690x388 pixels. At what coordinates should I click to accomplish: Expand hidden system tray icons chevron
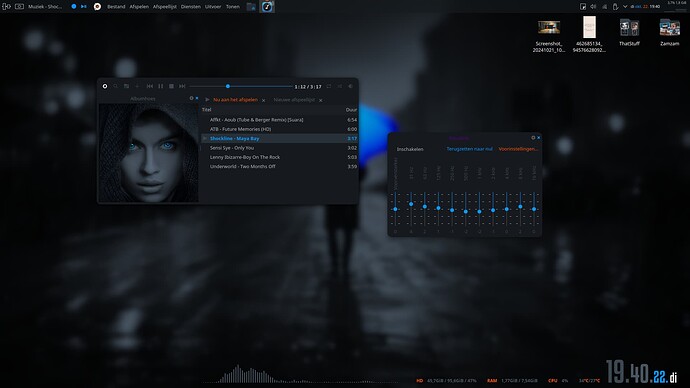625,7
